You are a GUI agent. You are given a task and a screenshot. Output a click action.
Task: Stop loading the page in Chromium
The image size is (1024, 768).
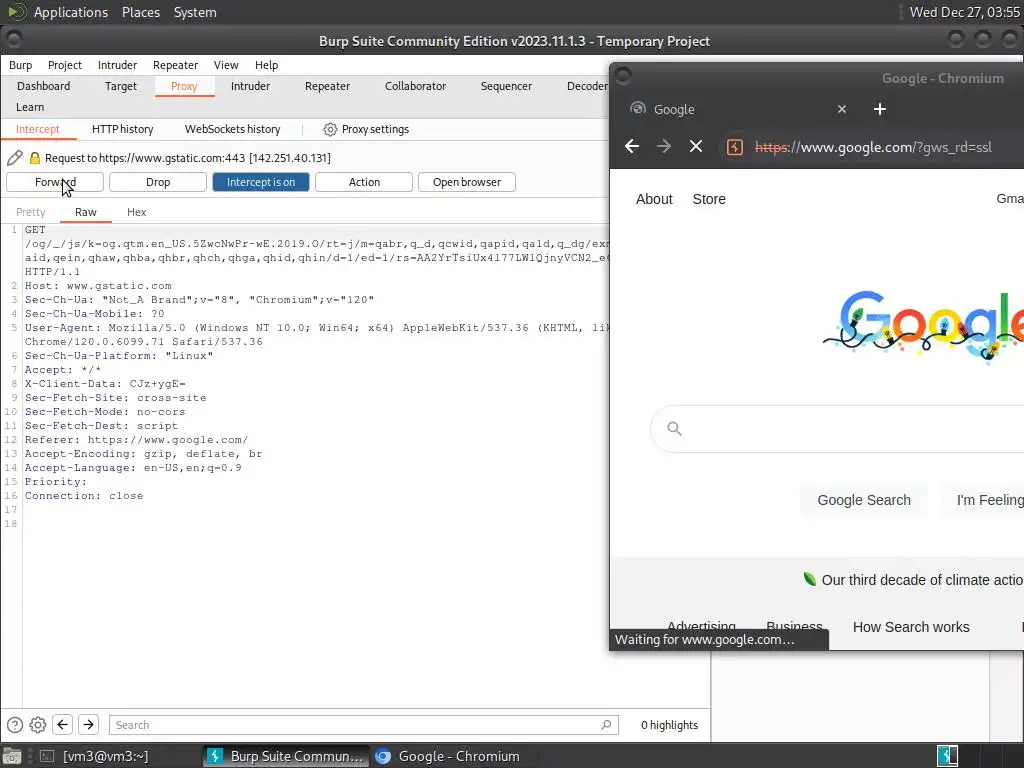pyautogui.click(x=696, y=146)
